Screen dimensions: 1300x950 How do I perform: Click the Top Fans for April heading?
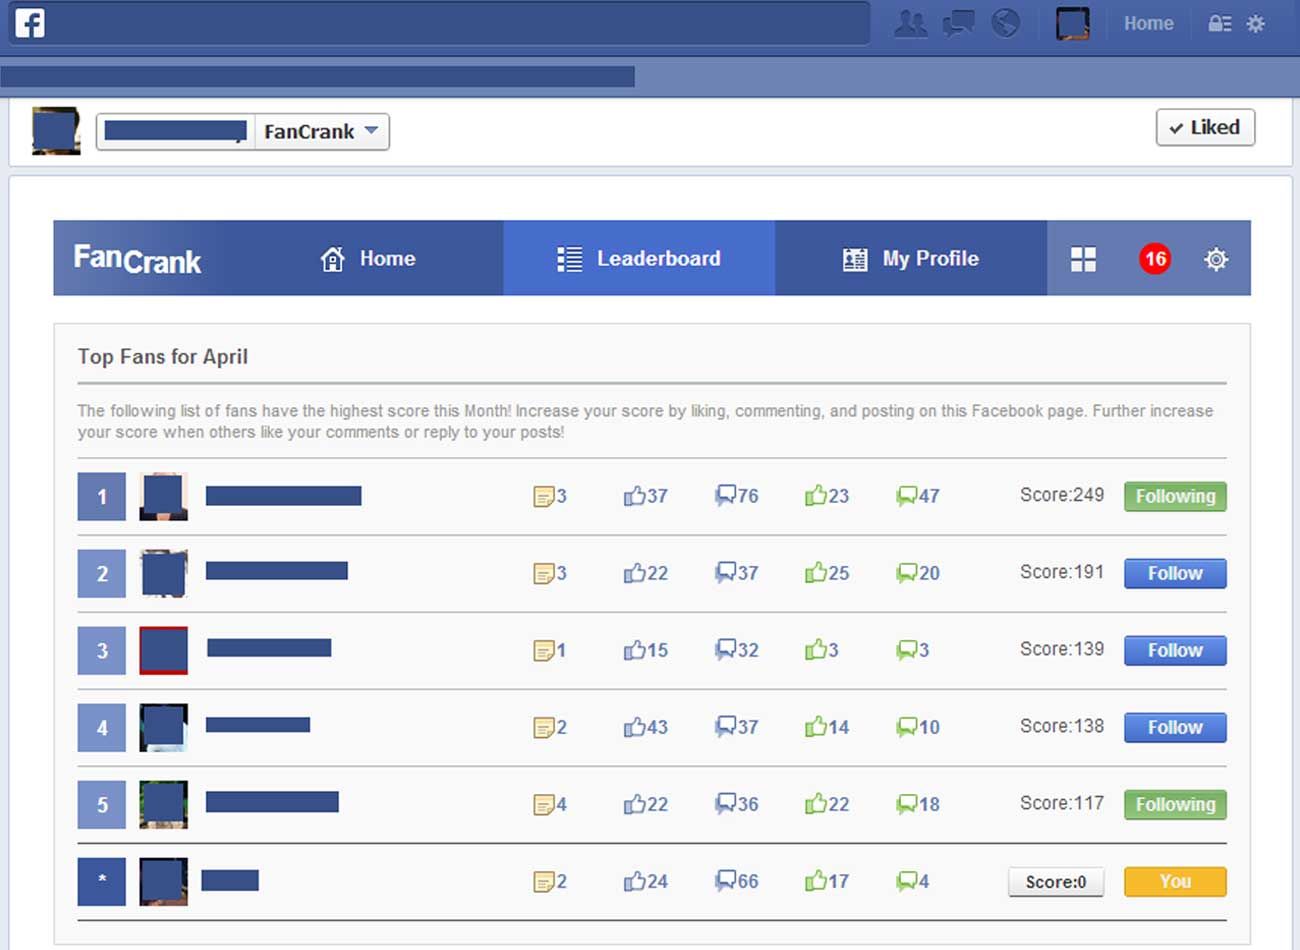click(163, 357)
